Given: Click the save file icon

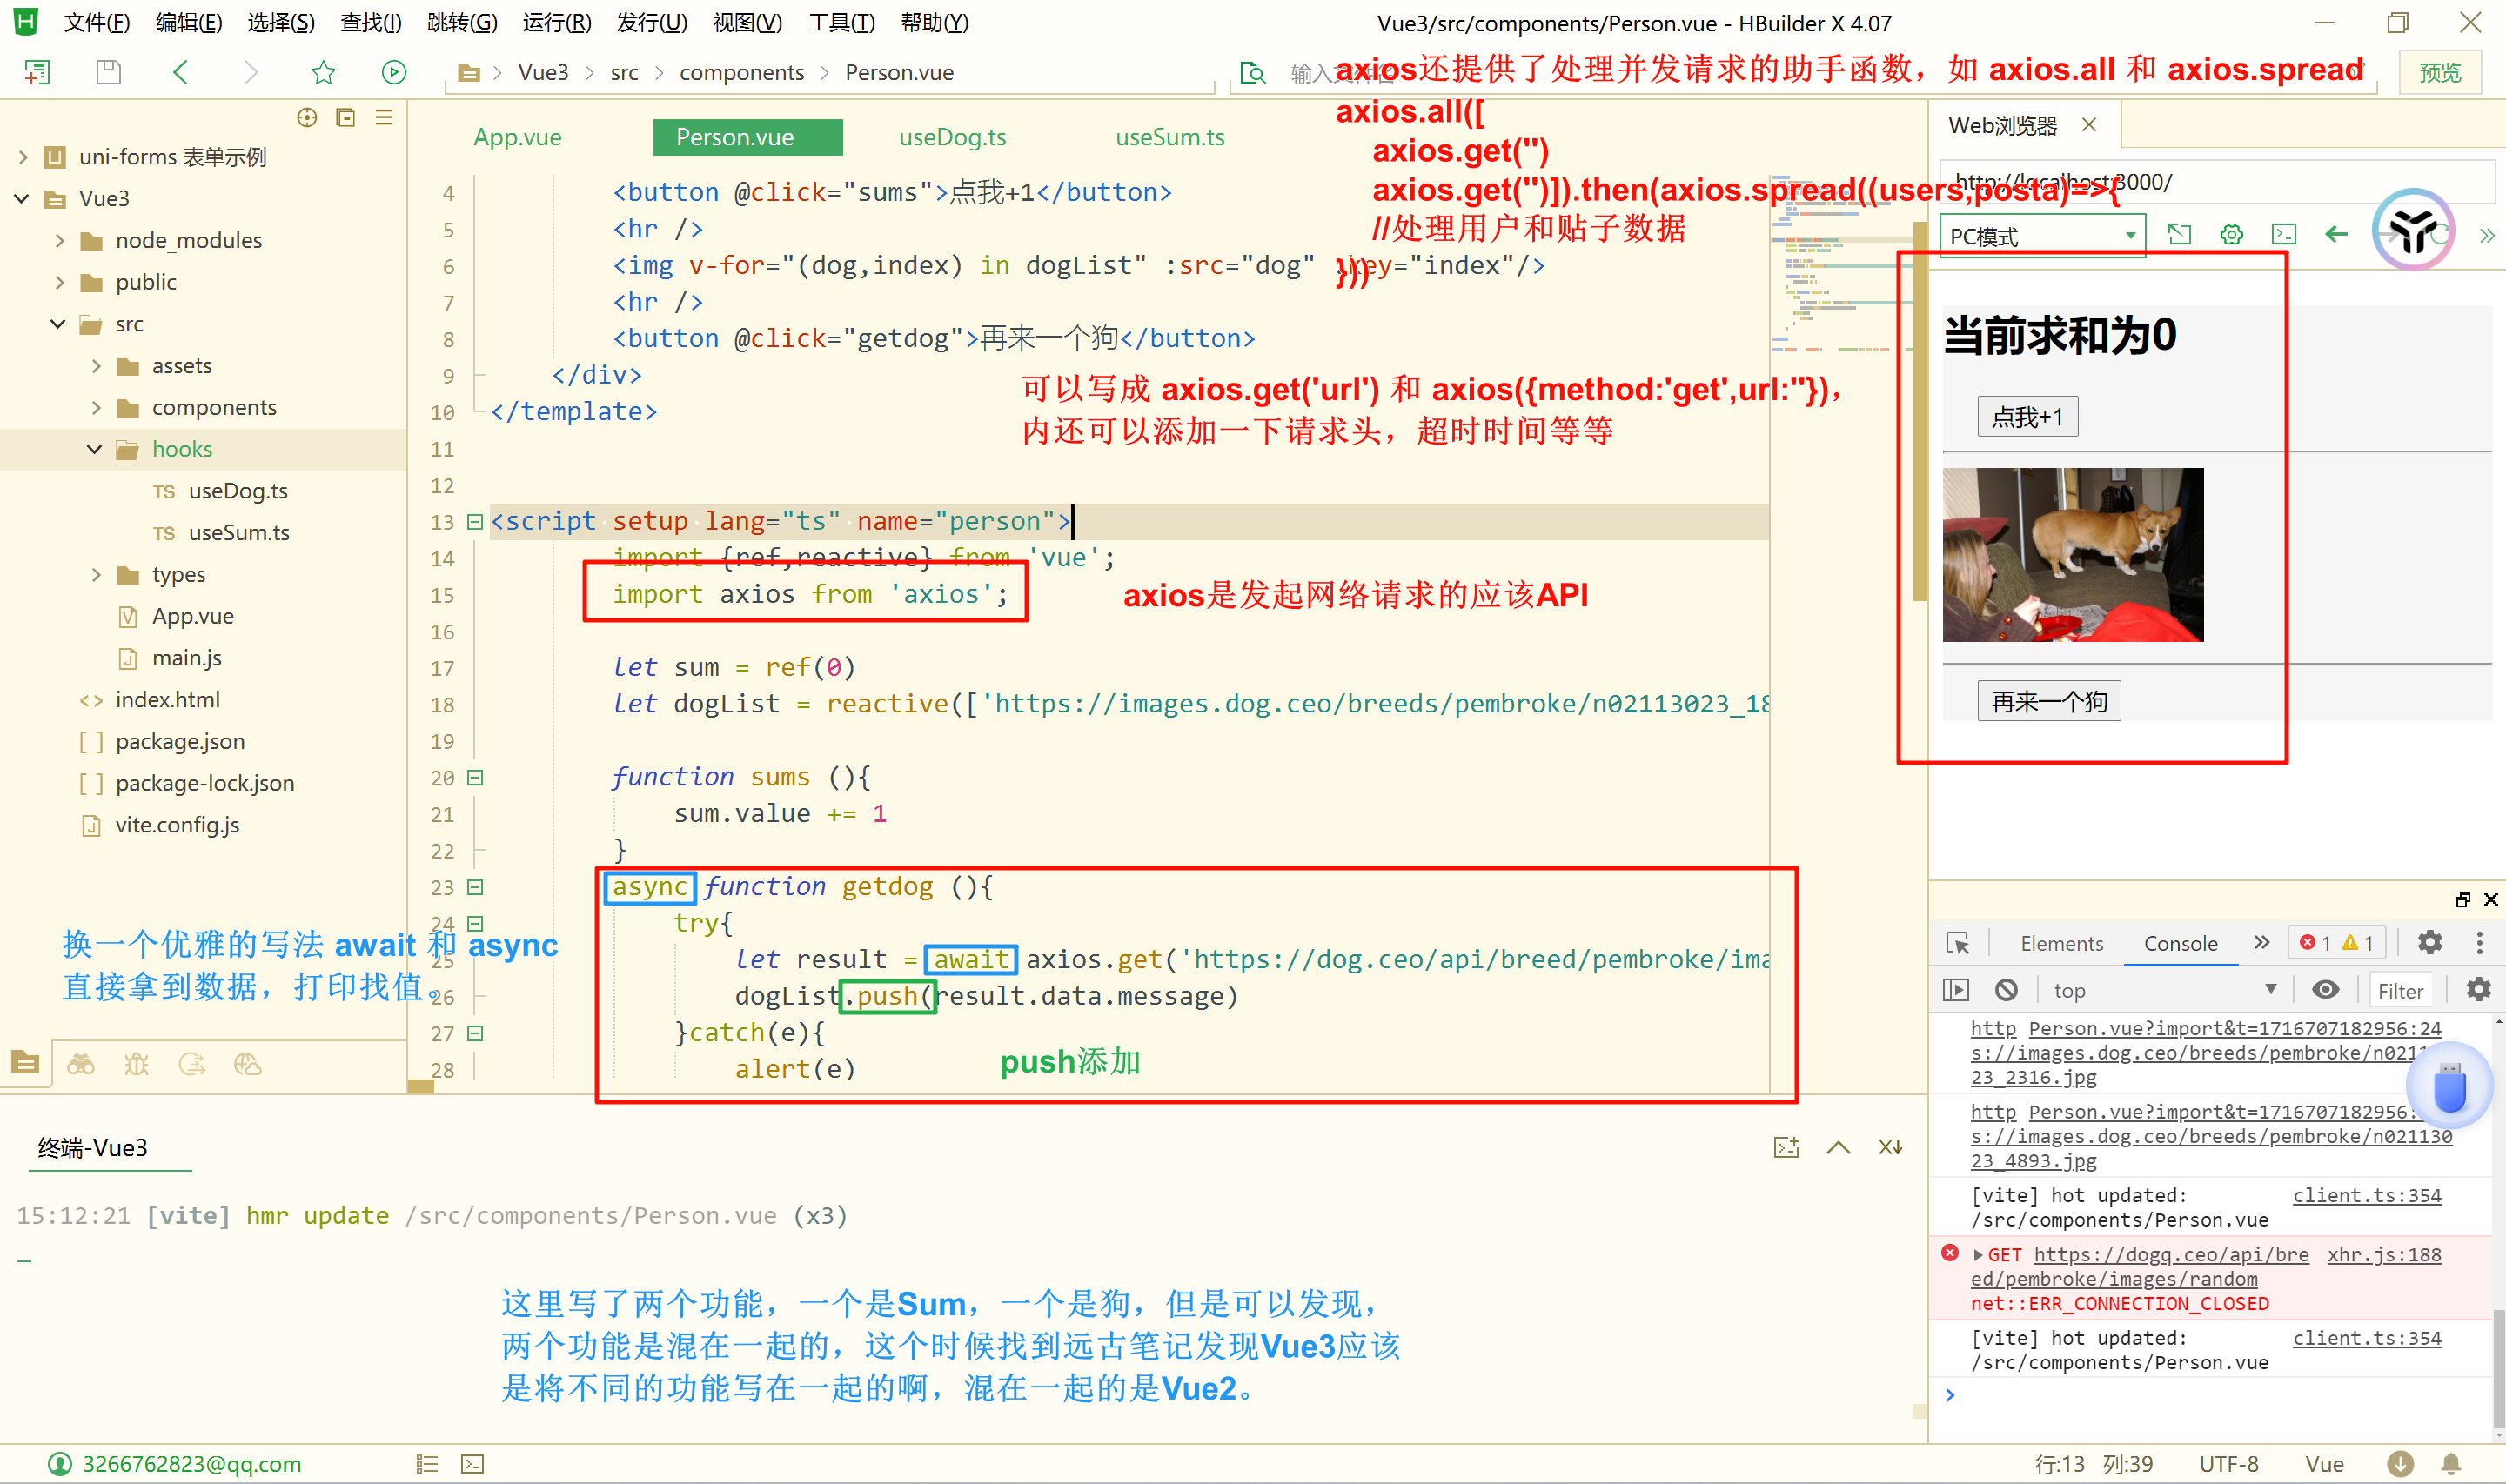Looking at the screenshot, I should 108,72.
